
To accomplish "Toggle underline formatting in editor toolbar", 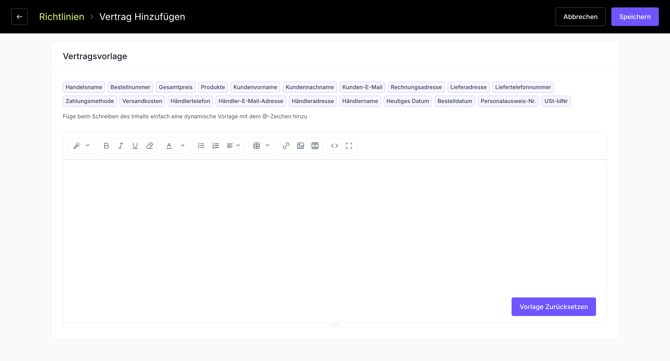I will click(135, 146).
